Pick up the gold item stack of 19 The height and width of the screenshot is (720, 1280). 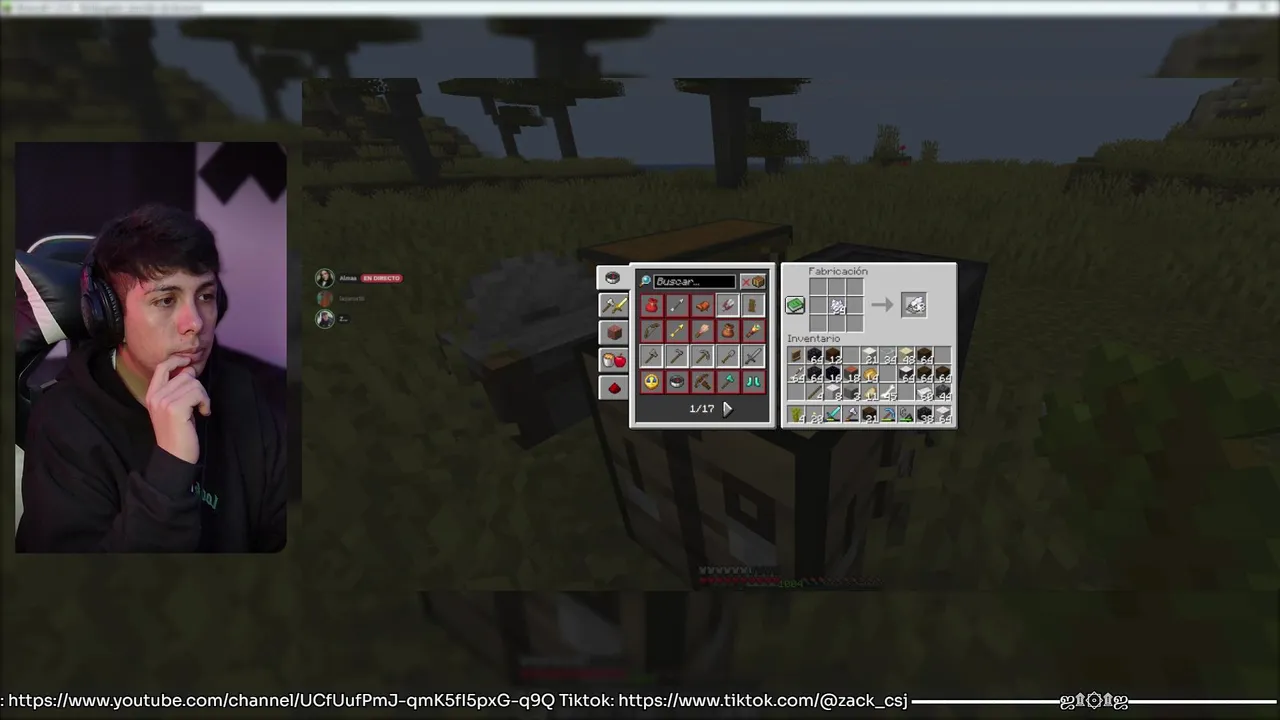coord(869,373)
